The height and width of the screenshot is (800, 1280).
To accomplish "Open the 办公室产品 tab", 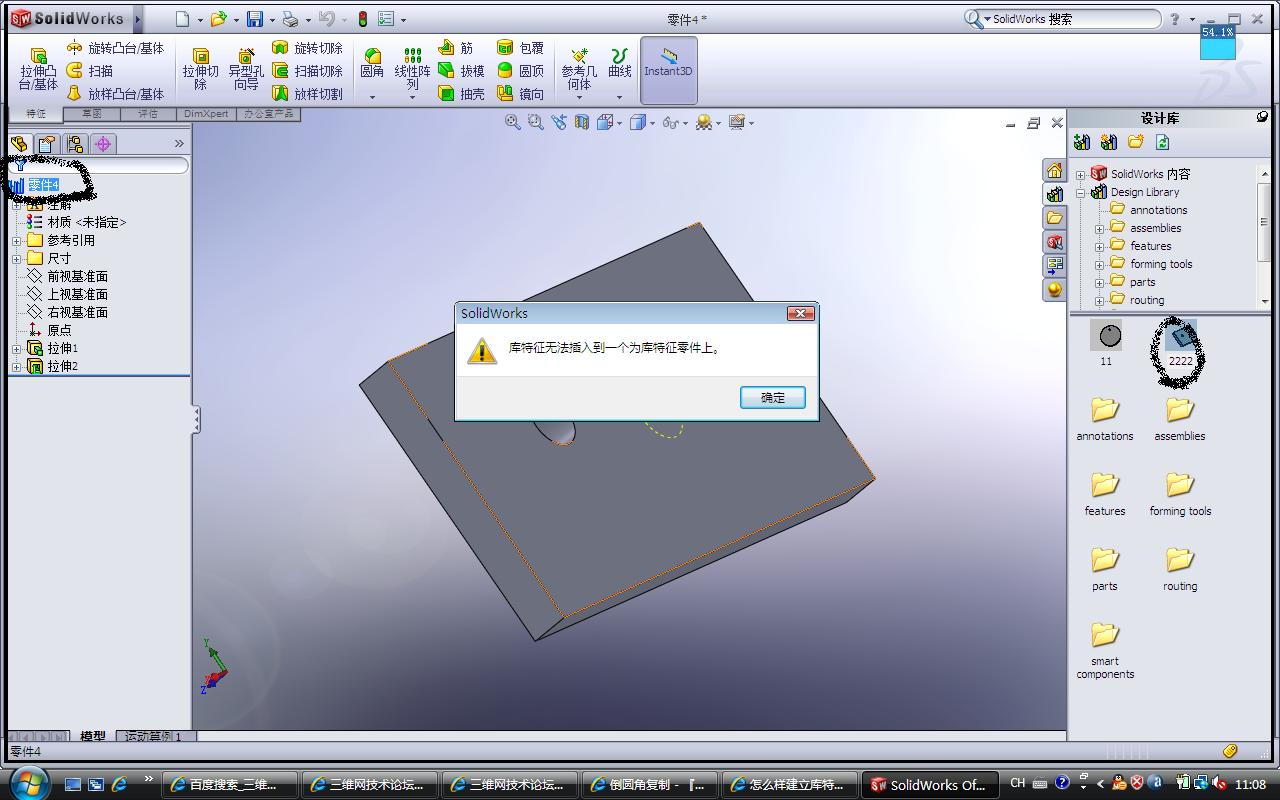I will [268, 114].
